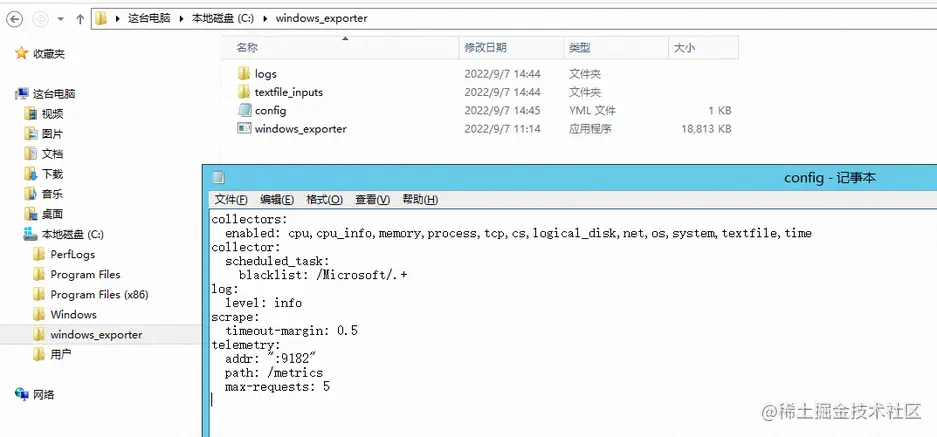Click the 'max-requests: 5' line
Screen dimensions: 937x437
277,387
